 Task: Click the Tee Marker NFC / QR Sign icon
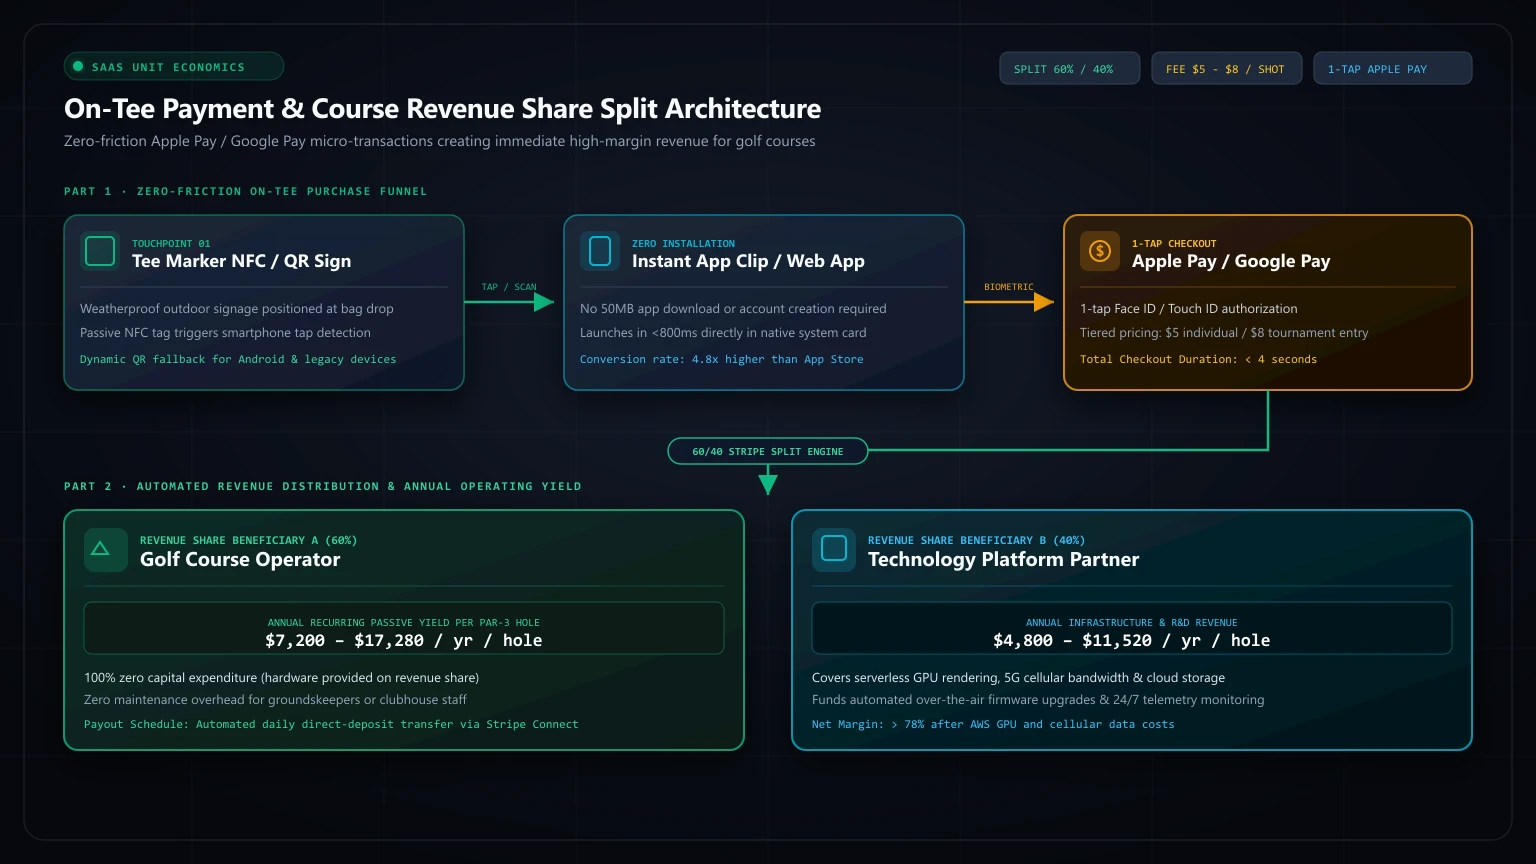tap(100, 251)
